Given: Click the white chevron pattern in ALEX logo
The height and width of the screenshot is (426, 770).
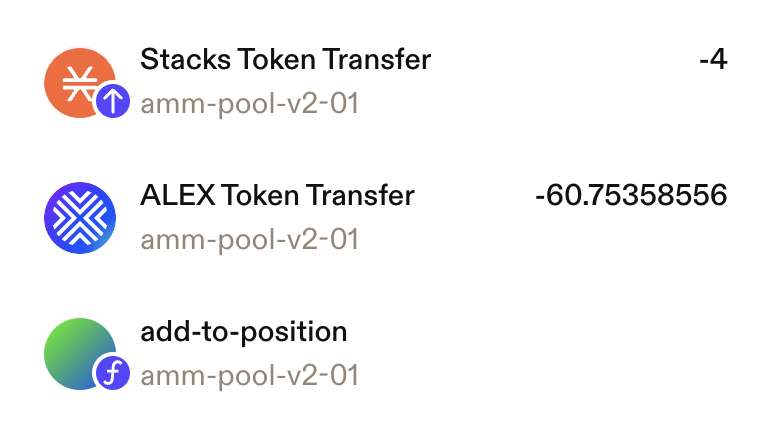Looking at the screenshot, I should 80,218.
